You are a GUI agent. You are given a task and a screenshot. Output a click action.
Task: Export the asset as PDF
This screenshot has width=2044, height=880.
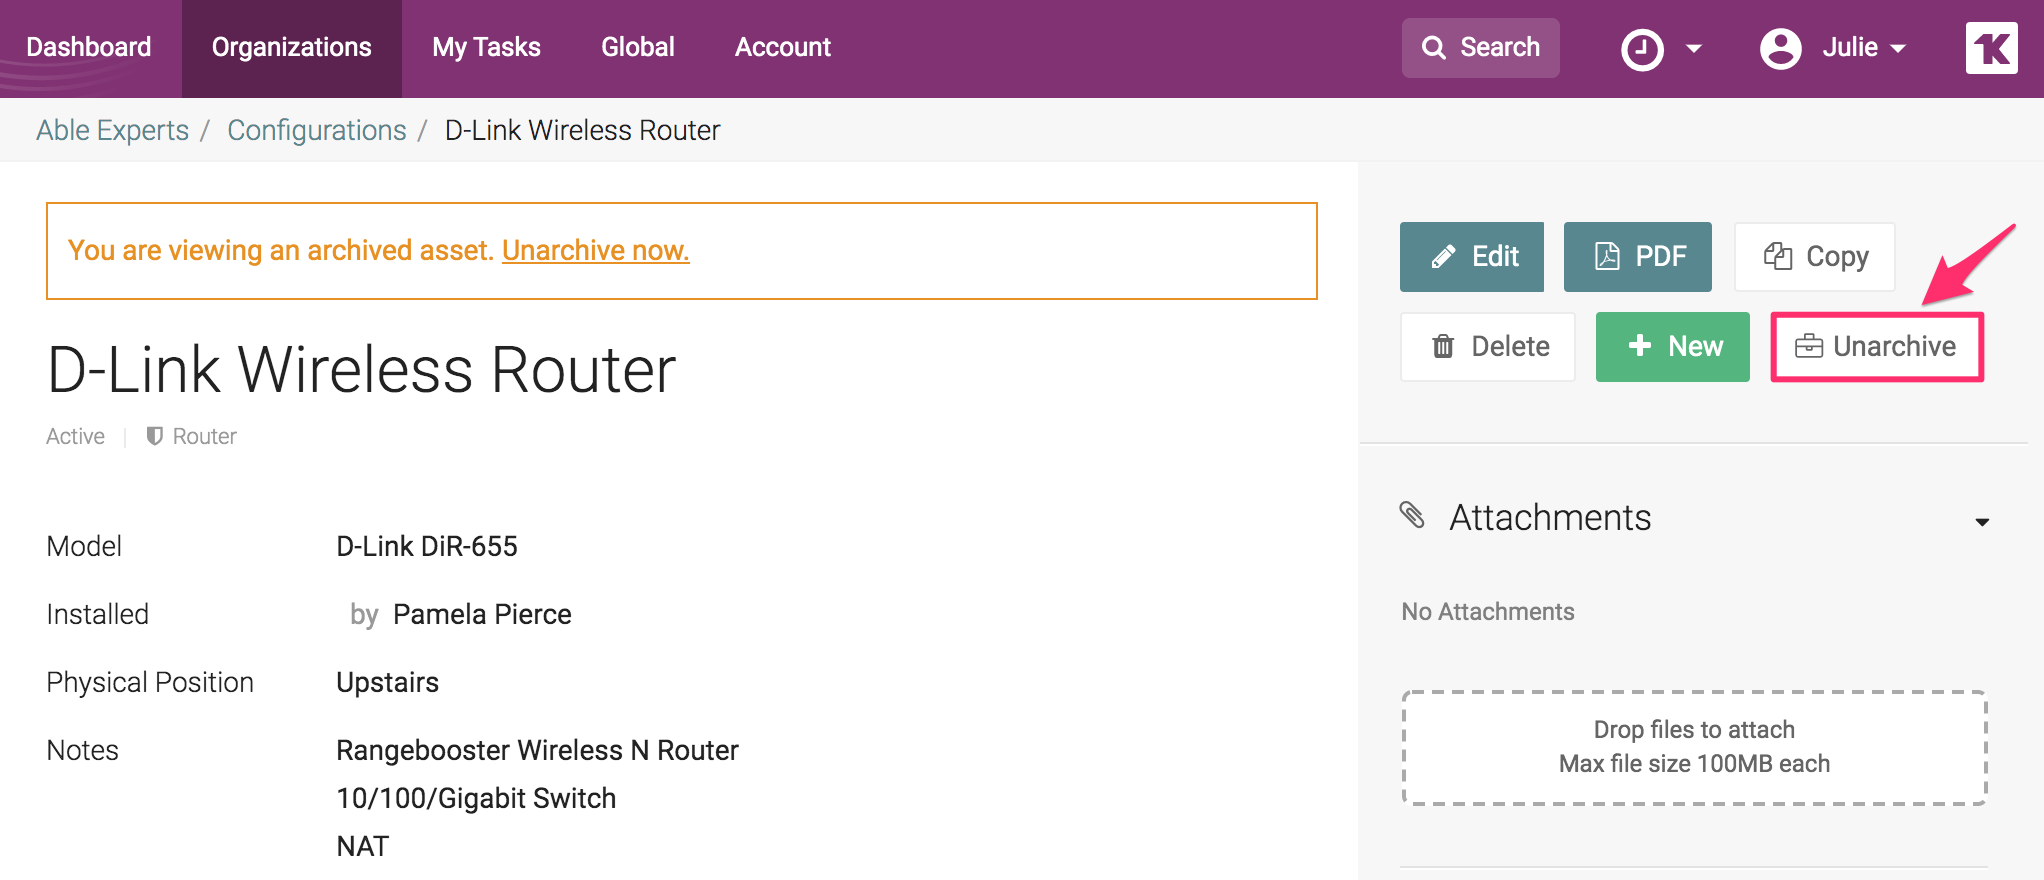[1637, 257]
